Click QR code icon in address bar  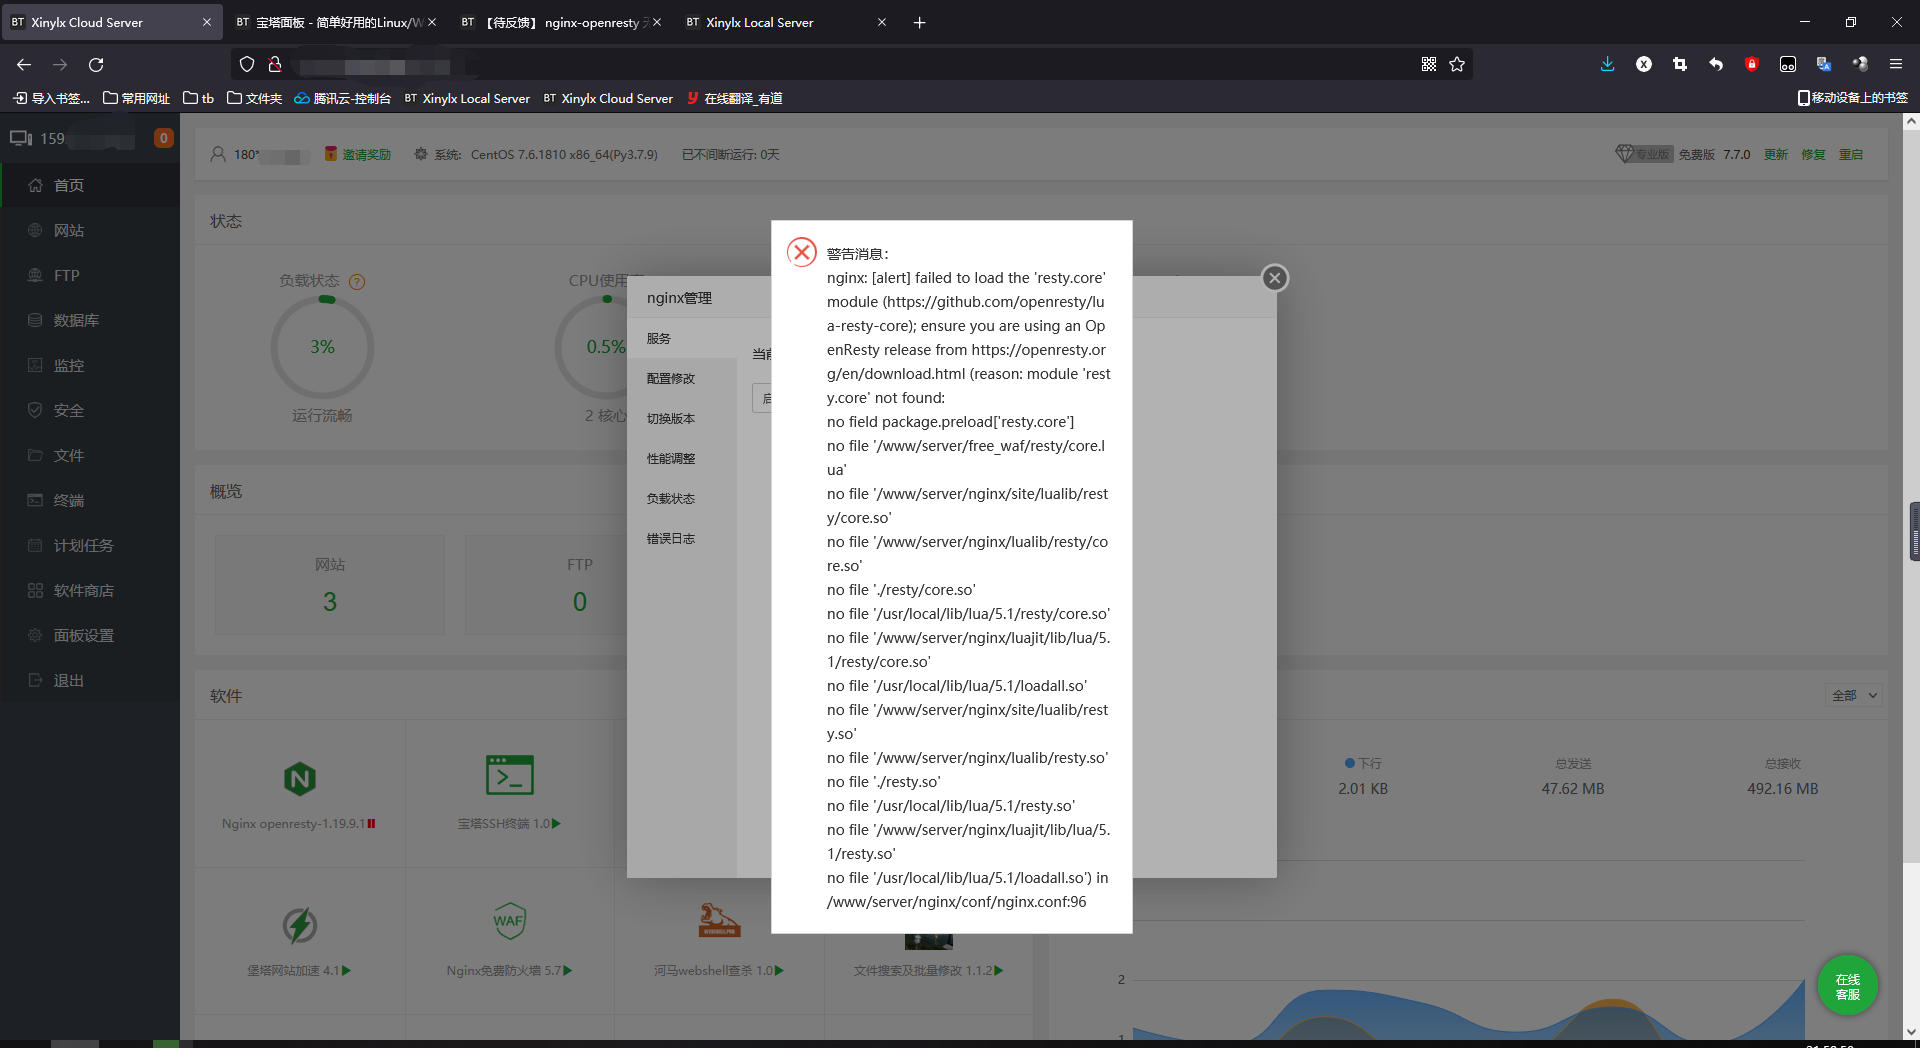[x=1429, y=64]
